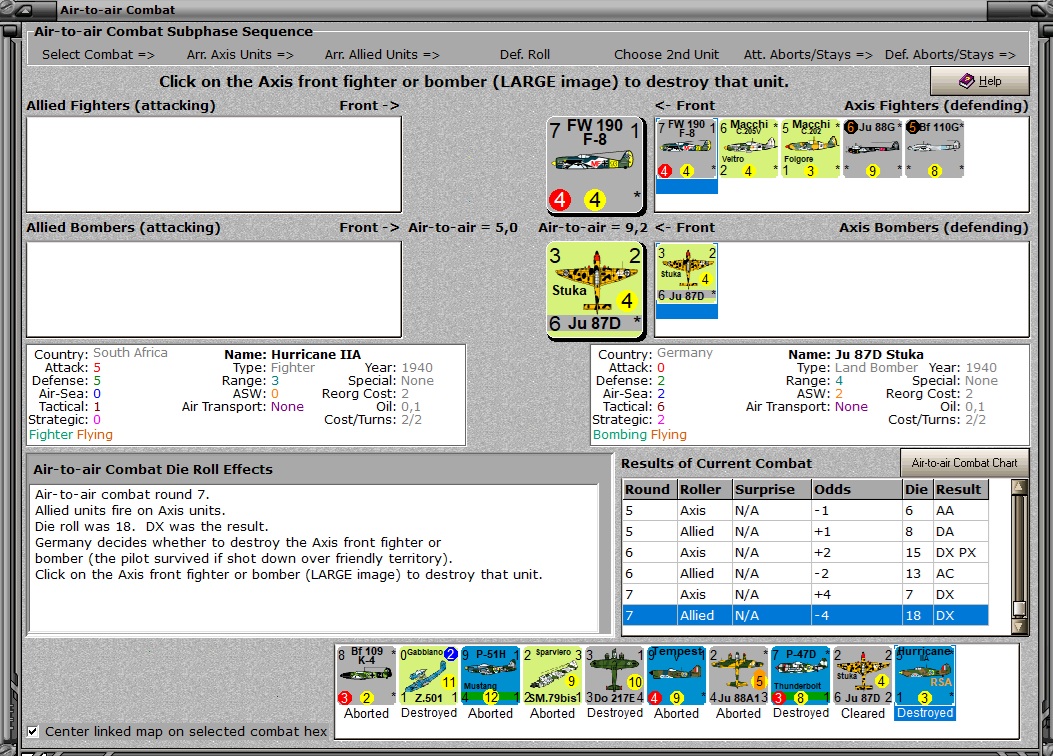Select round 6 Allied AC row
This screenshot has width=1053, height=756.
pos(806,573)
